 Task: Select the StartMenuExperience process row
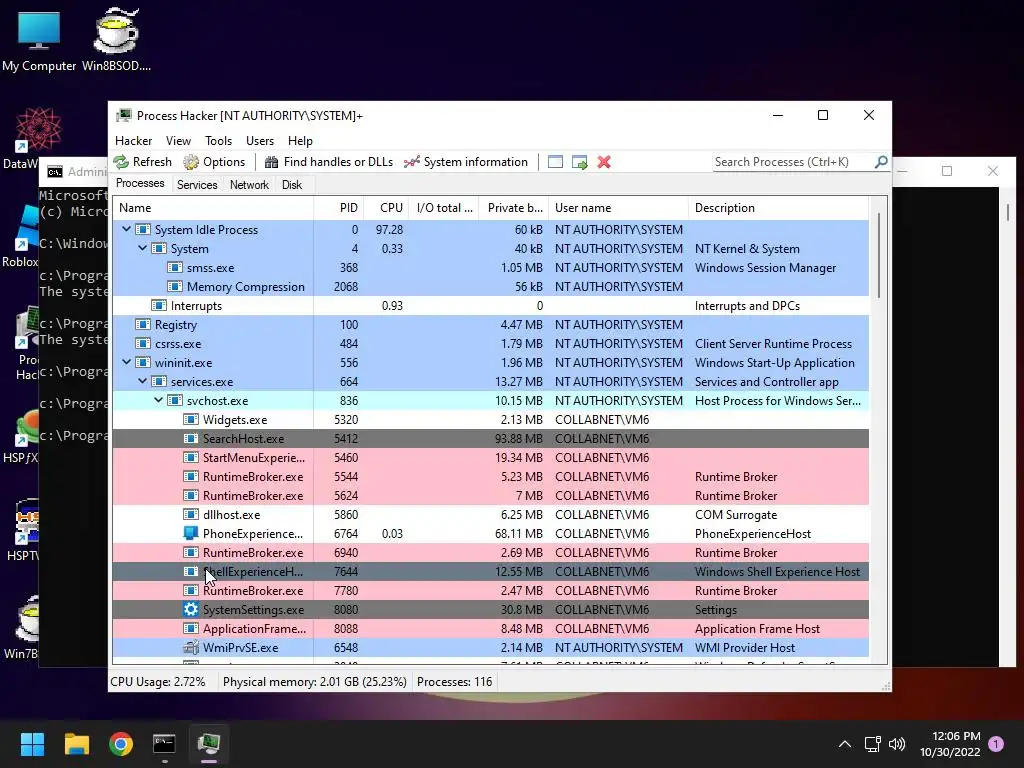pyautogui.click(x=490, y=458)
